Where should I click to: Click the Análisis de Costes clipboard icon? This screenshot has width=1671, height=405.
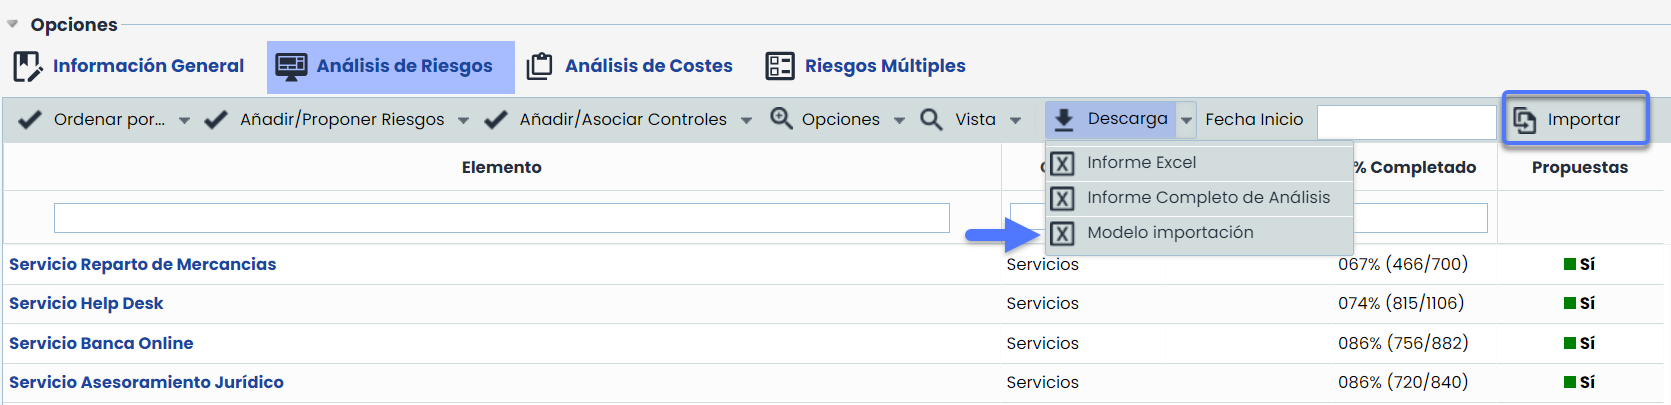pyautogui.click(x=539, y=66)
